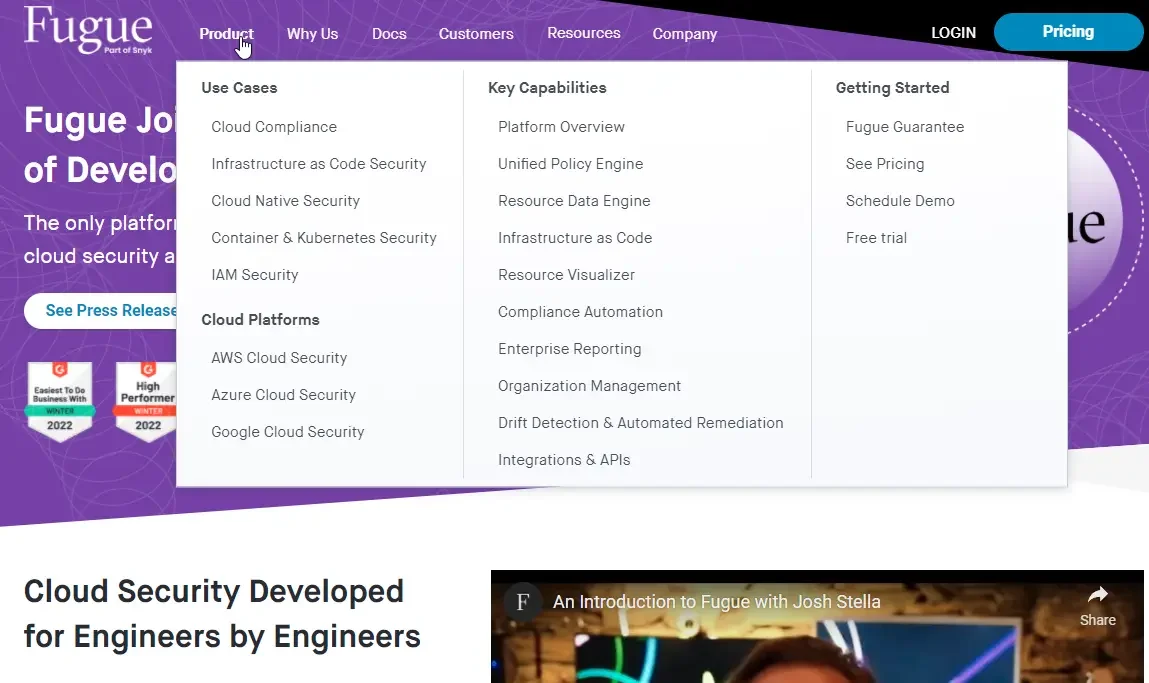Click See Pricing under Getting Started

pos(885,164)
